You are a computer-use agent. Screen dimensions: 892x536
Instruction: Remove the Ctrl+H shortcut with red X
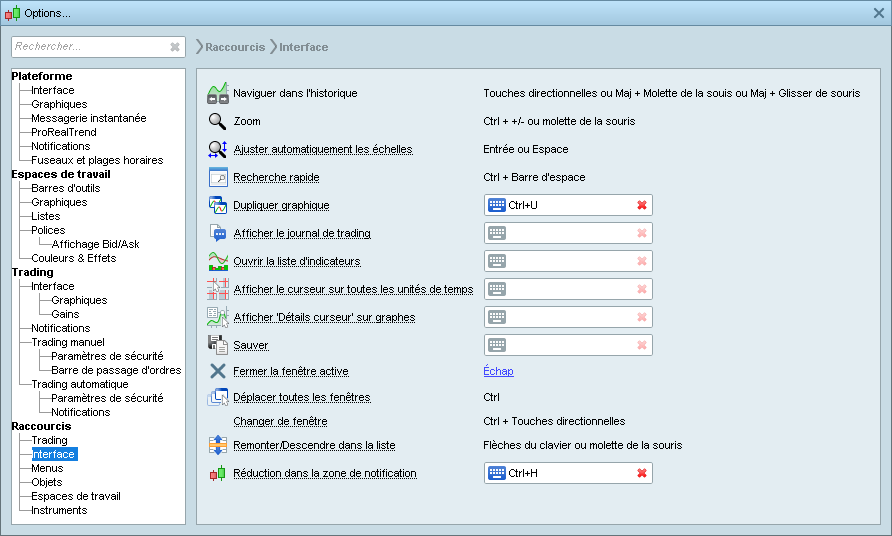(641, 473)
